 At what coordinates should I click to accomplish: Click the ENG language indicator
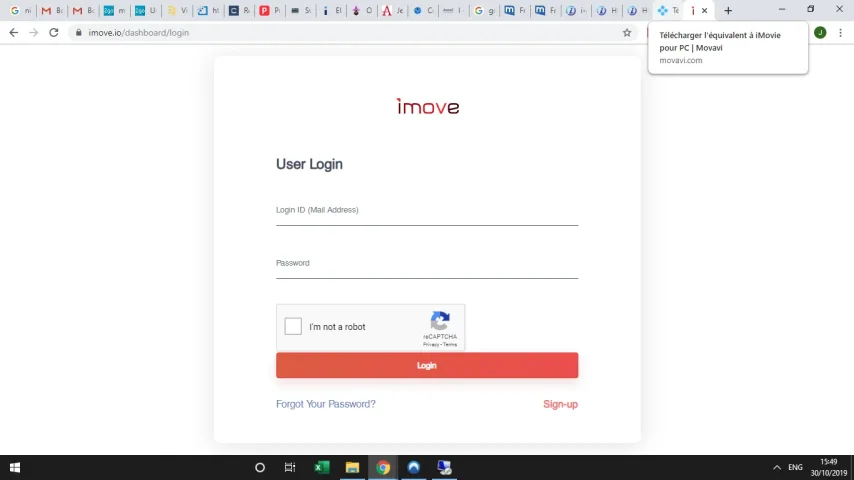coord(795,467)
